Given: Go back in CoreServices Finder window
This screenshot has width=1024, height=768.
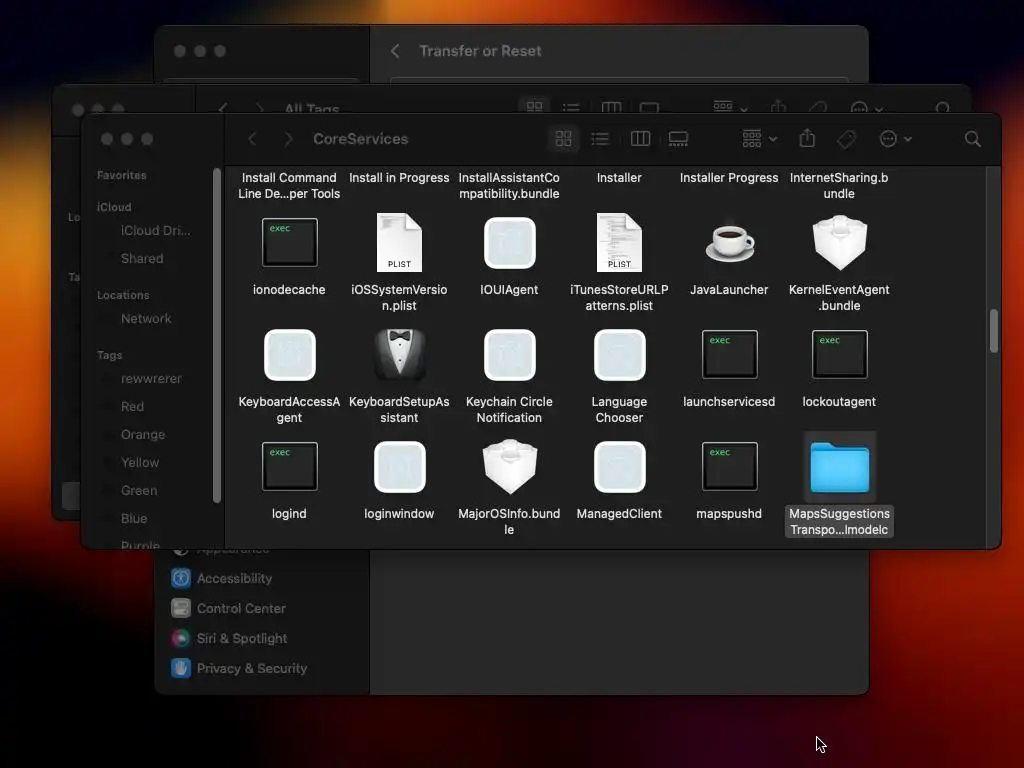Looking at the screenshot, I should [252, 138].
